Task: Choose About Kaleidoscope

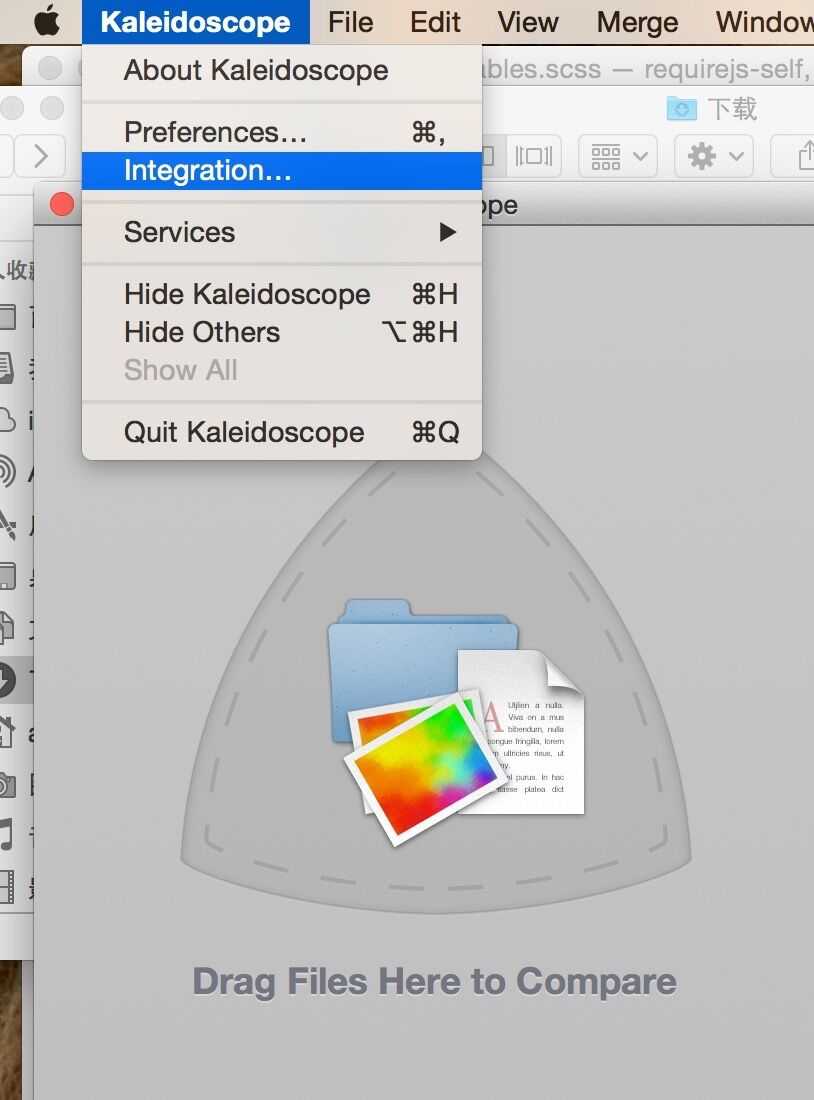Action: (x=282, y=70)
